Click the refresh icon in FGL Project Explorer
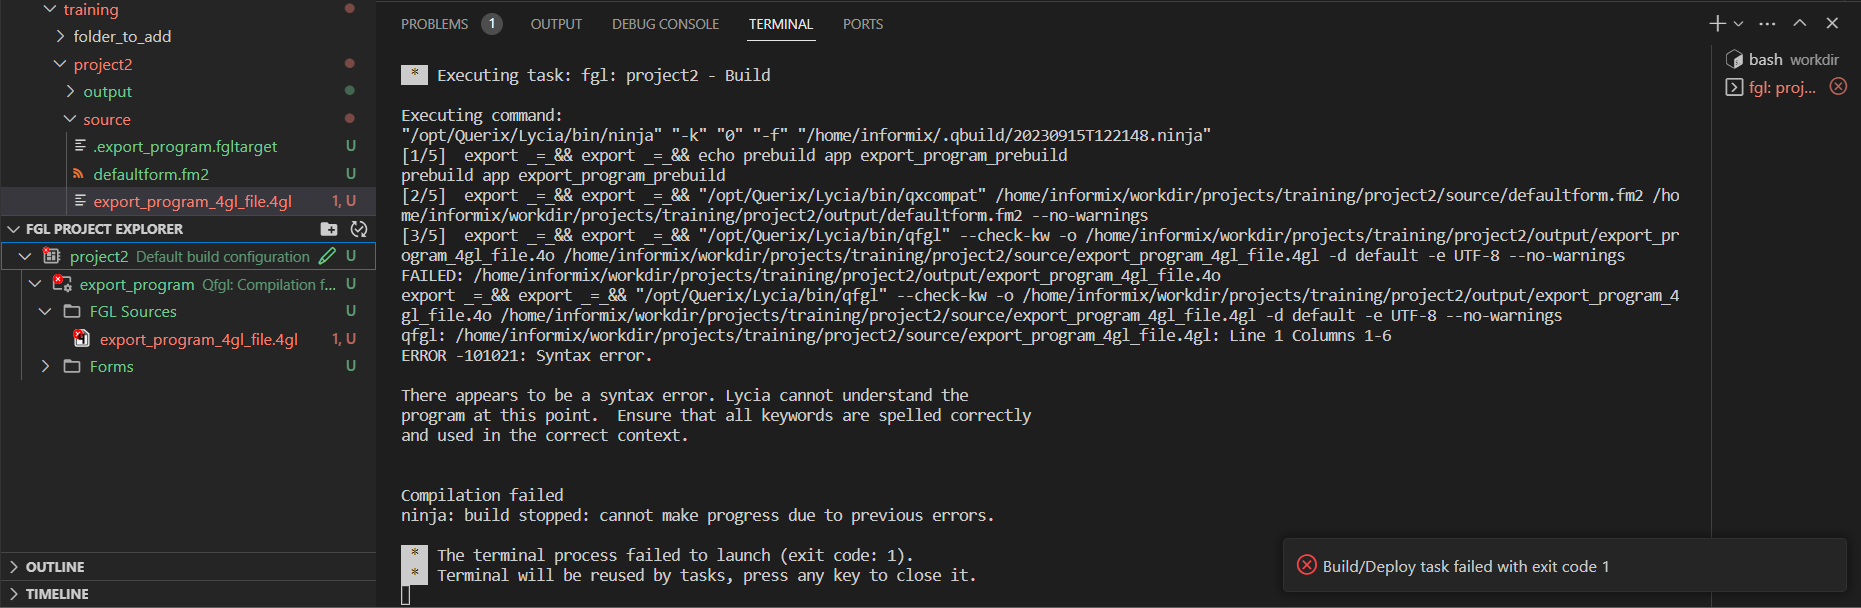 coord(359,229)
